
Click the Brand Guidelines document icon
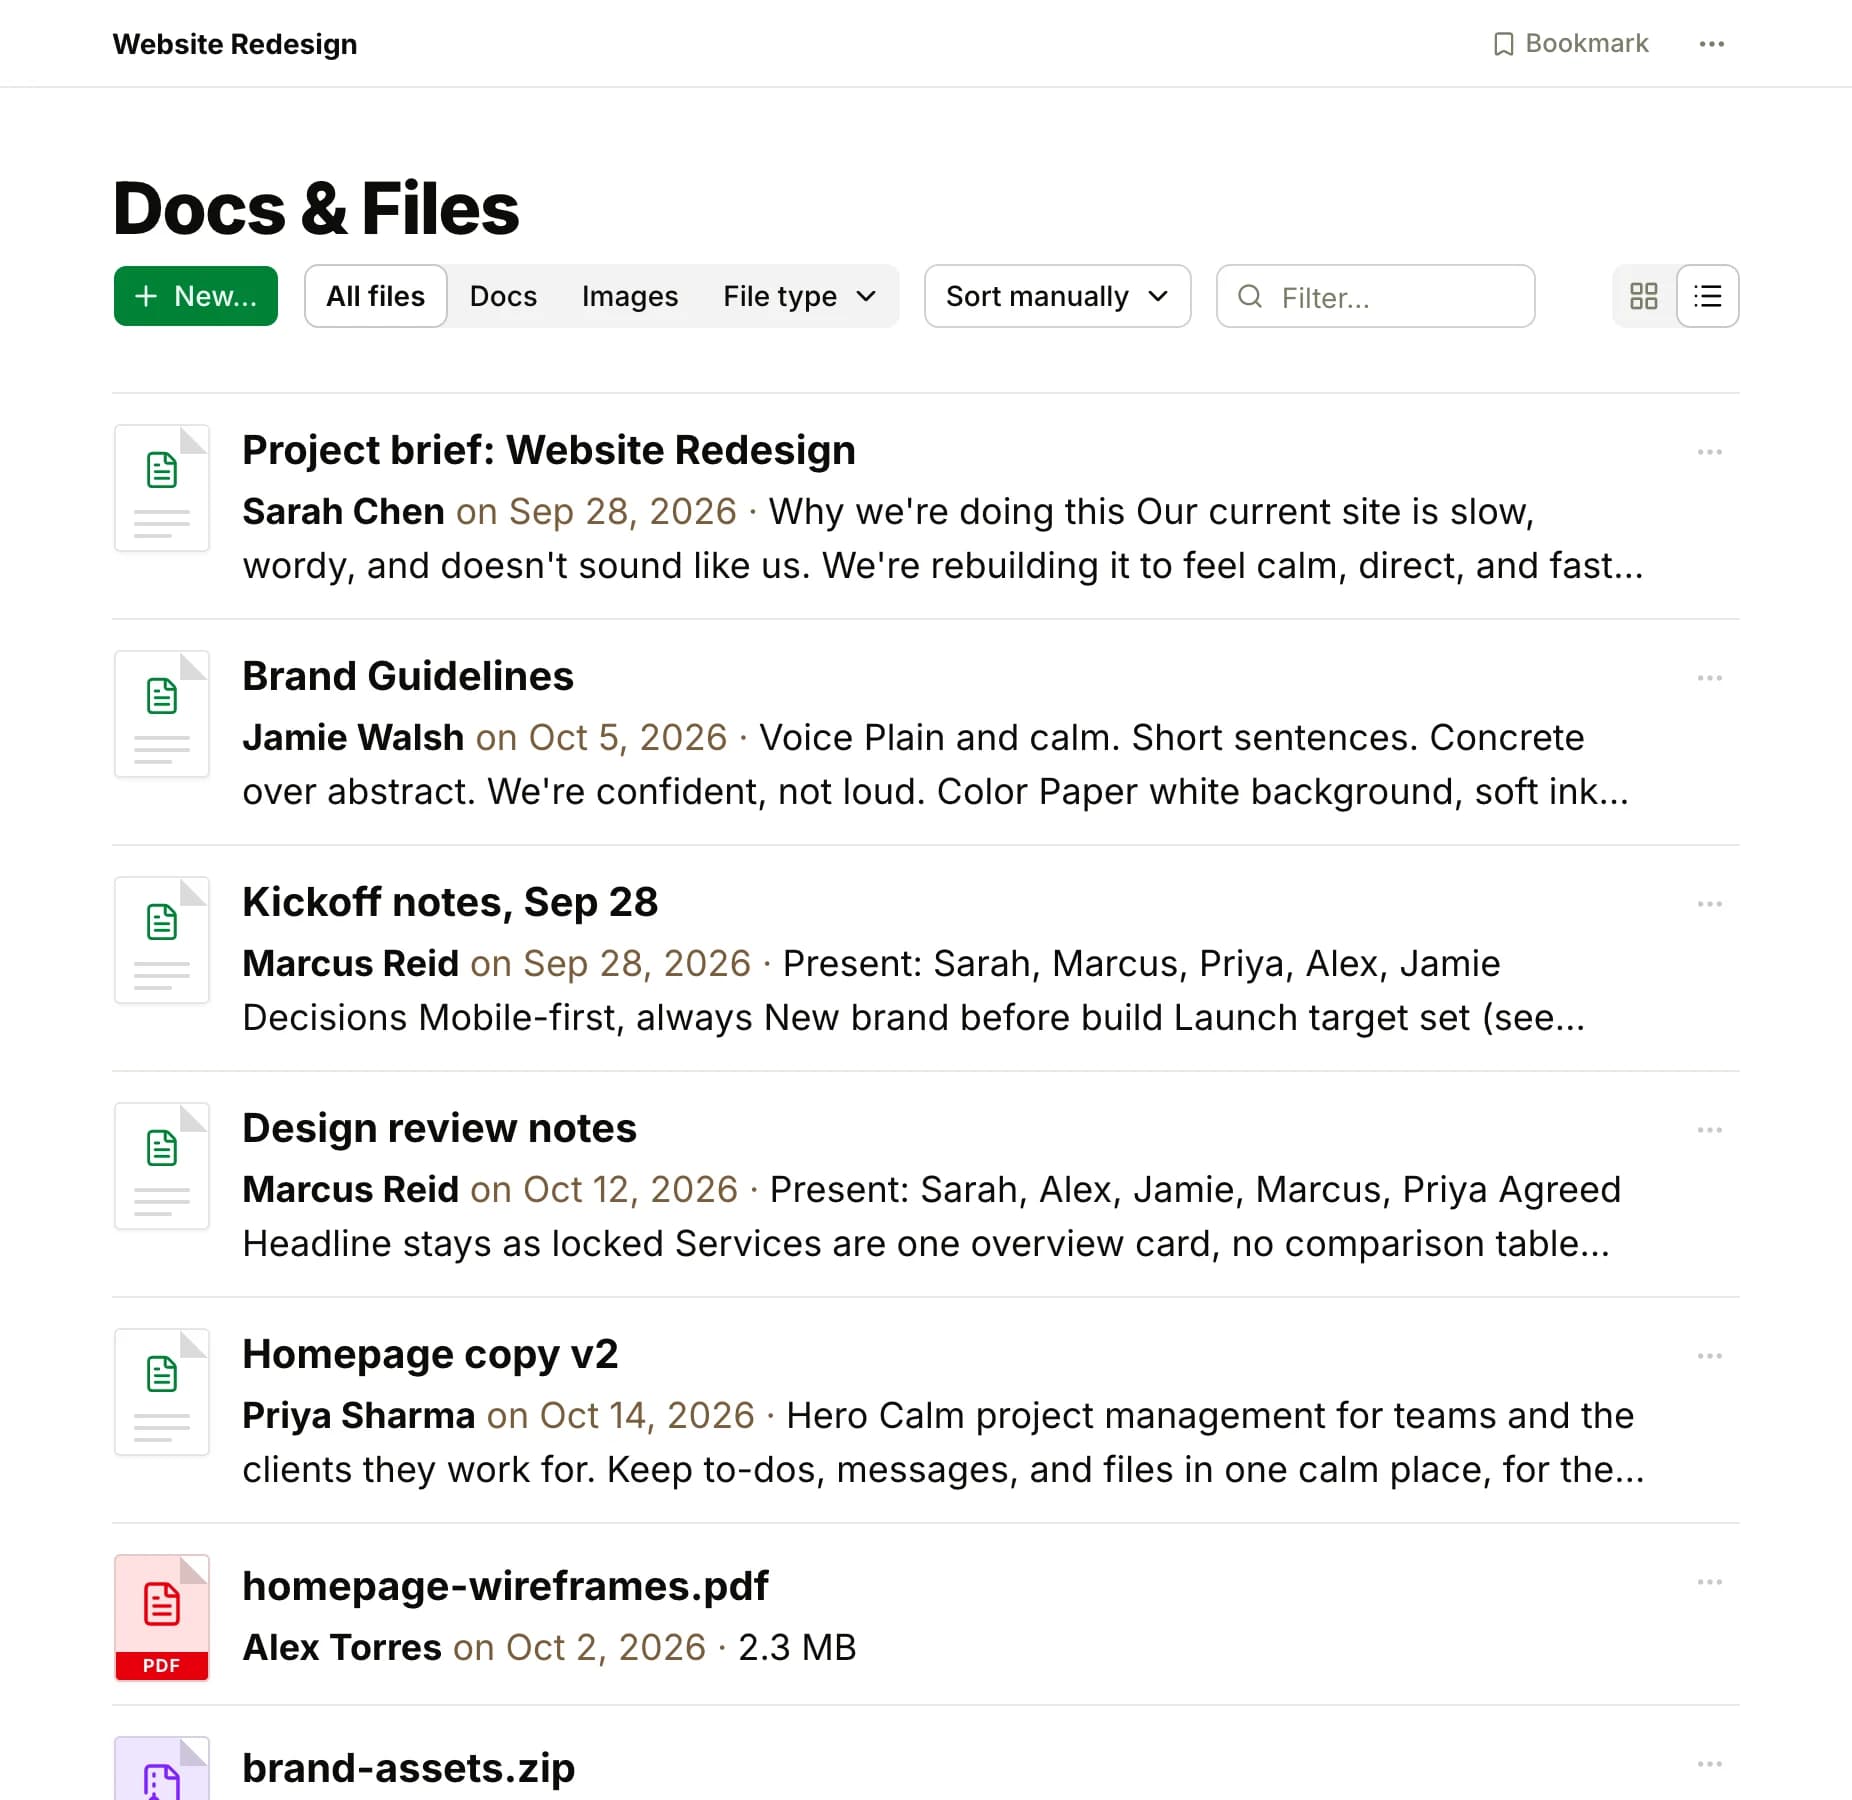162,714
